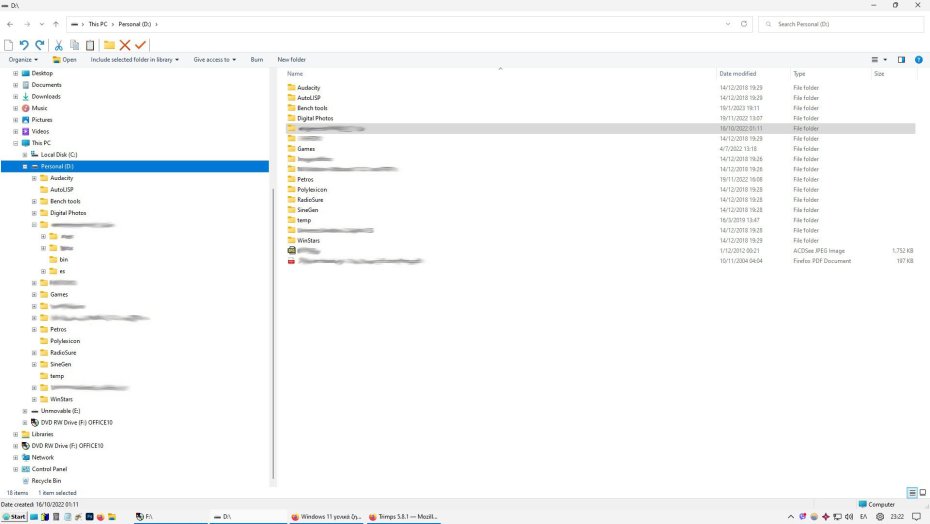Sort by the Type column header

pyautogui.click(x=800, y=74)
